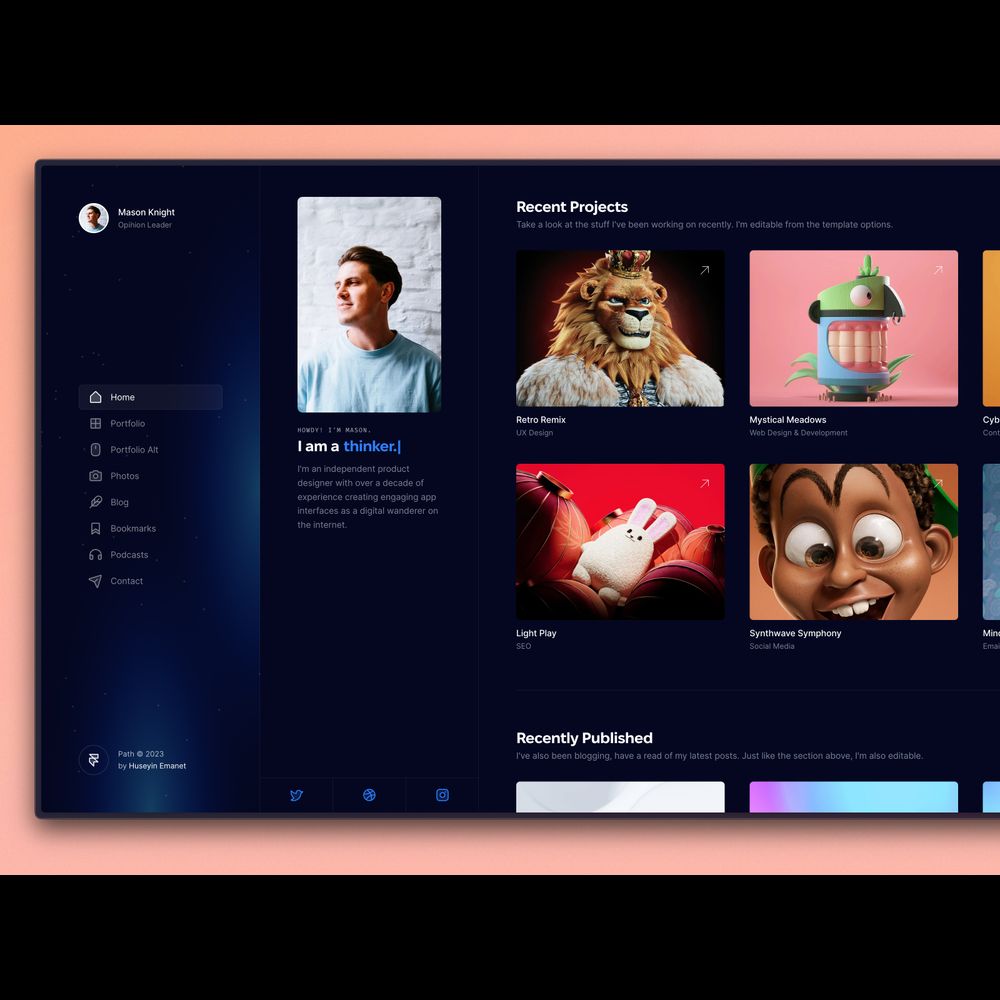Image resolution: width=1000 pixels, height=1000 pixels.
Task: Go to Portfolio Alt page
Action: click(x=134, y=450)
